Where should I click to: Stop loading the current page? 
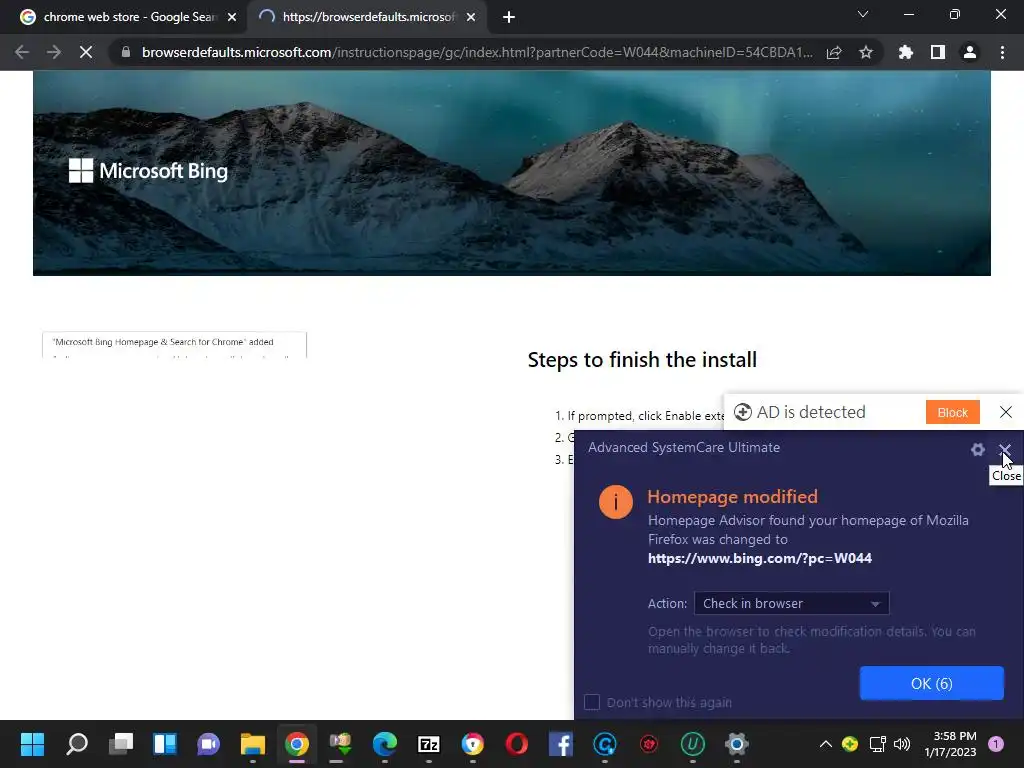point(86,52)
